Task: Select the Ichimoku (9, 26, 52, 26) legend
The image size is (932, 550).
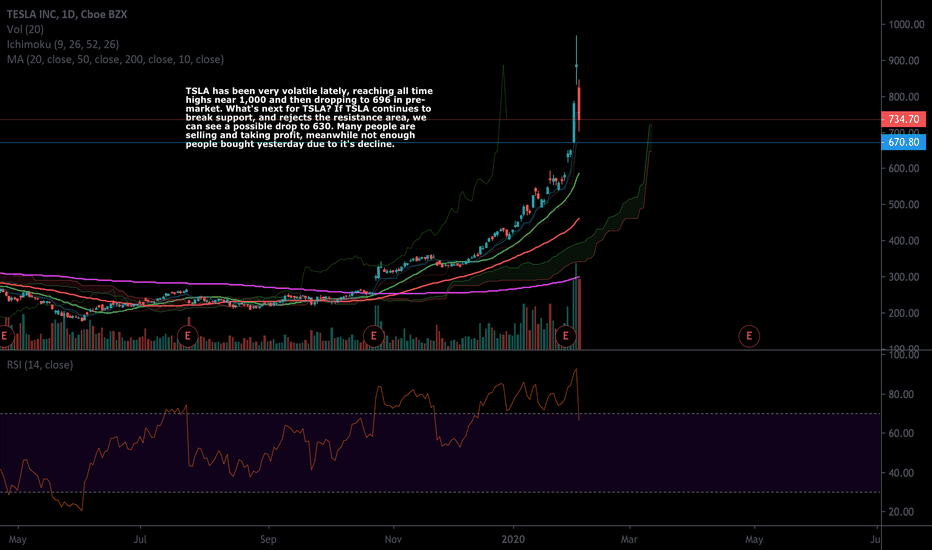Action: [x=62, y=44]
